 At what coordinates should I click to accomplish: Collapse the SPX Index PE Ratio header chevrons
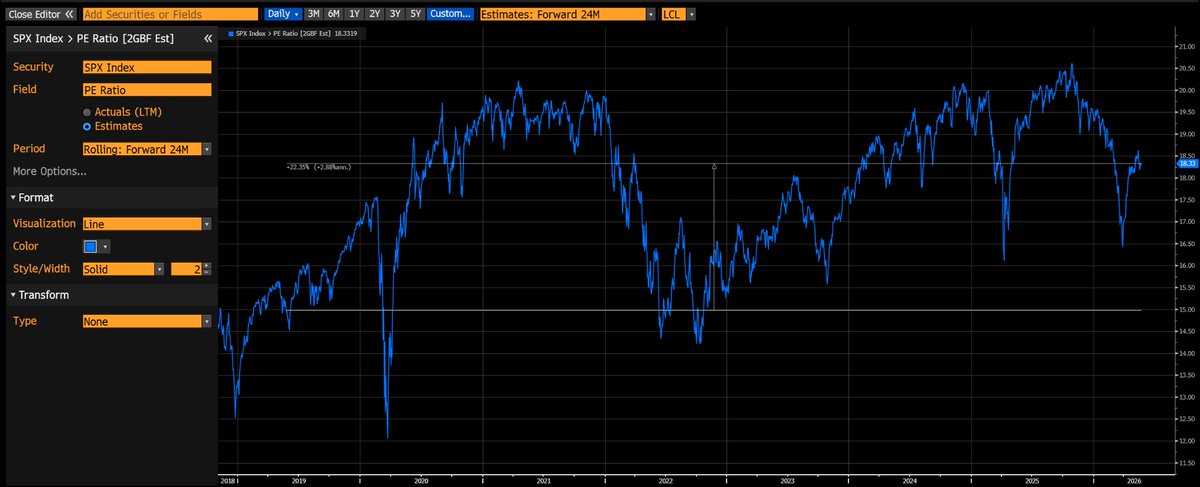point(208,38)
